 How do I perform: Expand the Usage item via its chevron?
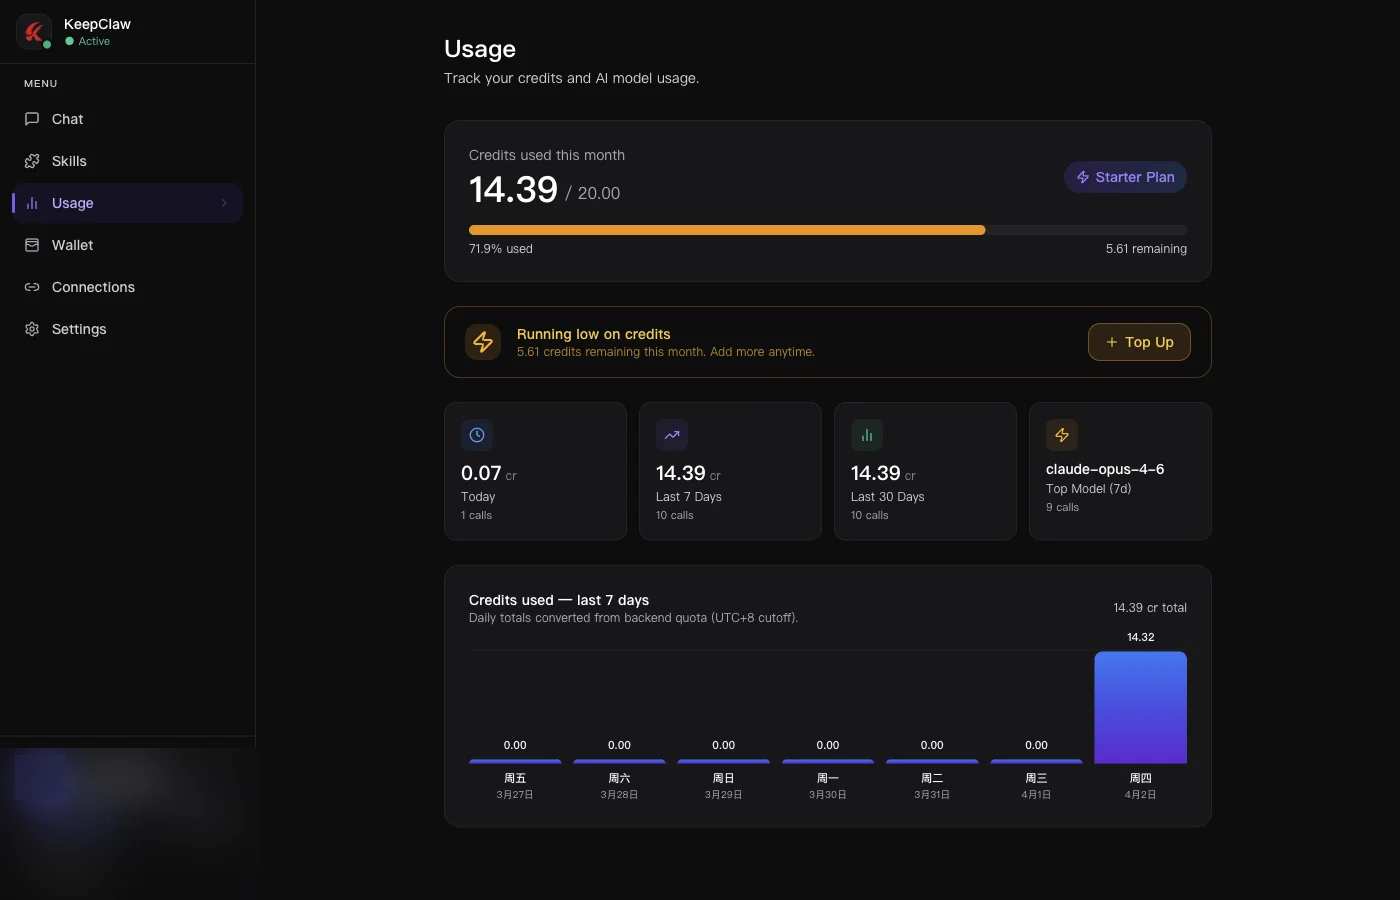click(x=223, y=203)
